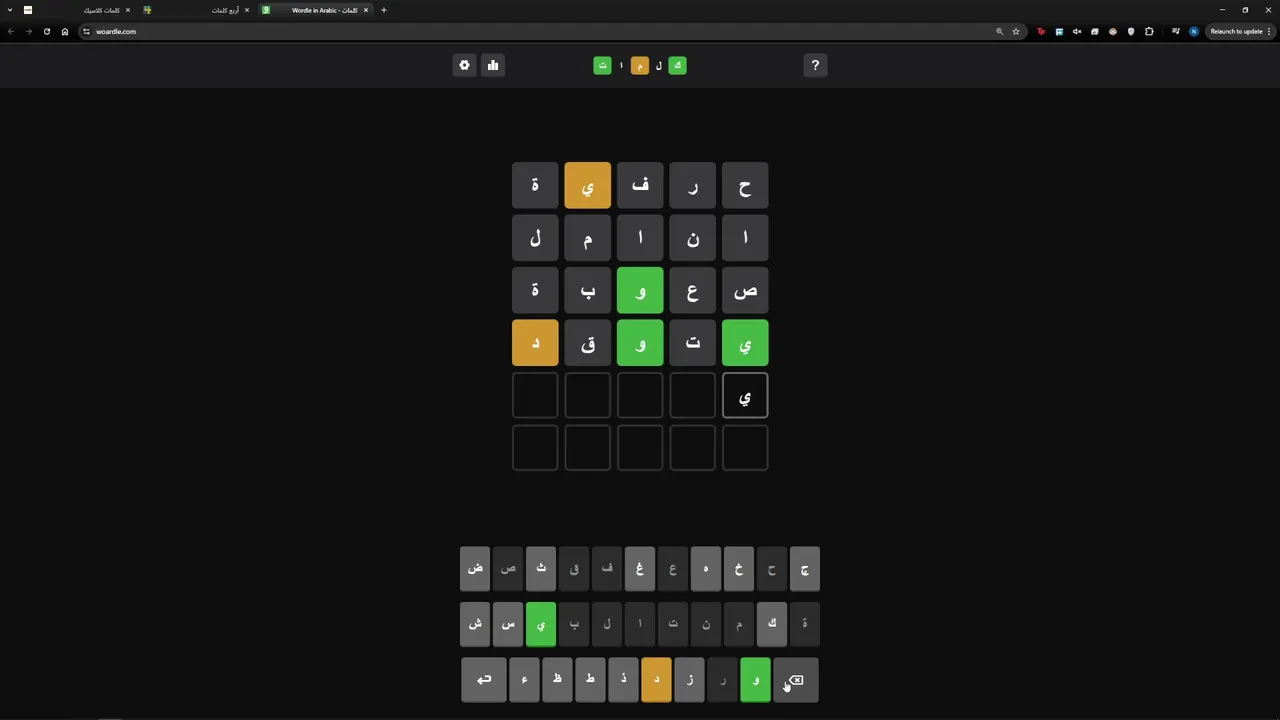Tap the green و key on keyboard
The image size is (1280, 720).
[755, 680]
